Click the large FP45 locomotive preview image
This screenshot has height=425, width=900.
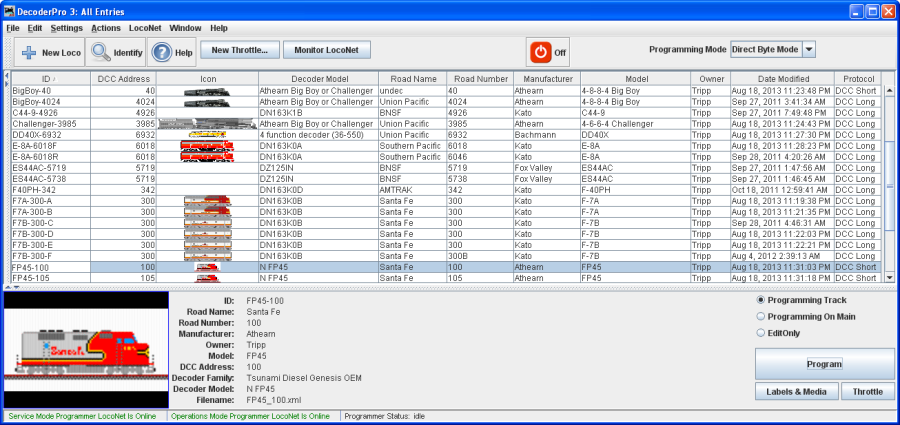(83, 348)
